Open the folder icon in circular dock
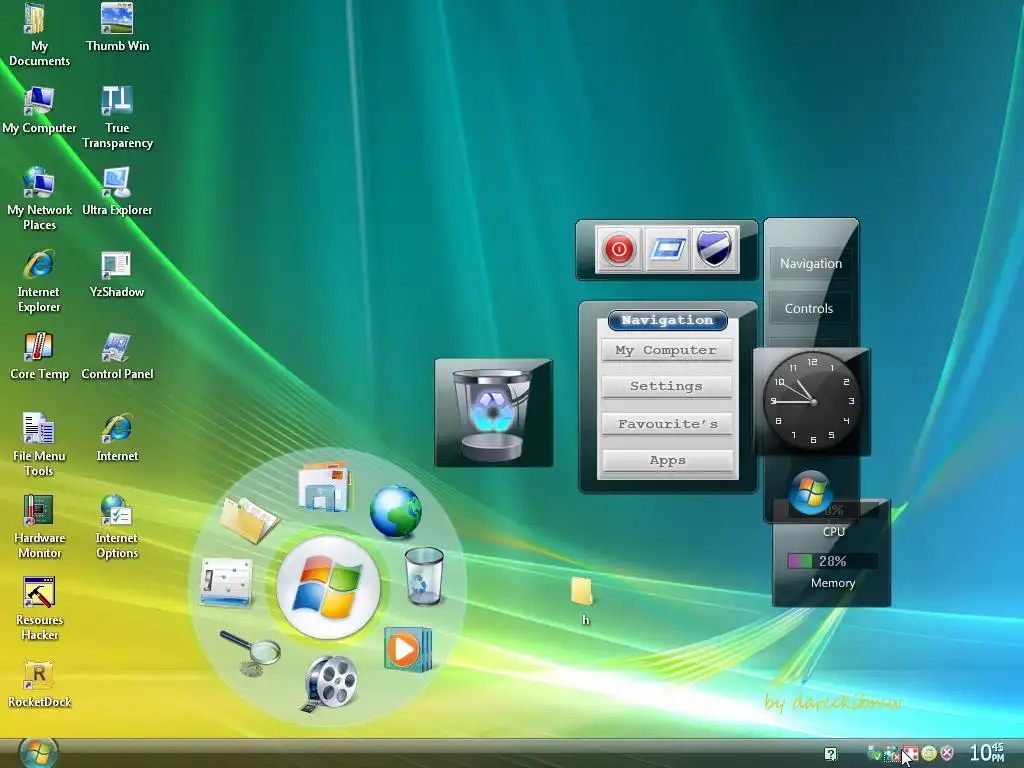Viewport: 1024px width, 768px height. click(x=249, y=519)
